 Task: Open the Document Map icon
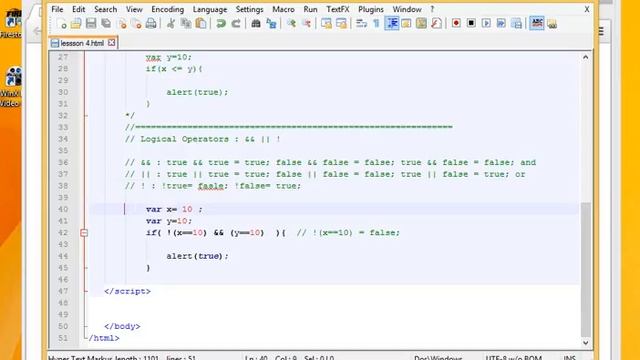tap(421, 24)
